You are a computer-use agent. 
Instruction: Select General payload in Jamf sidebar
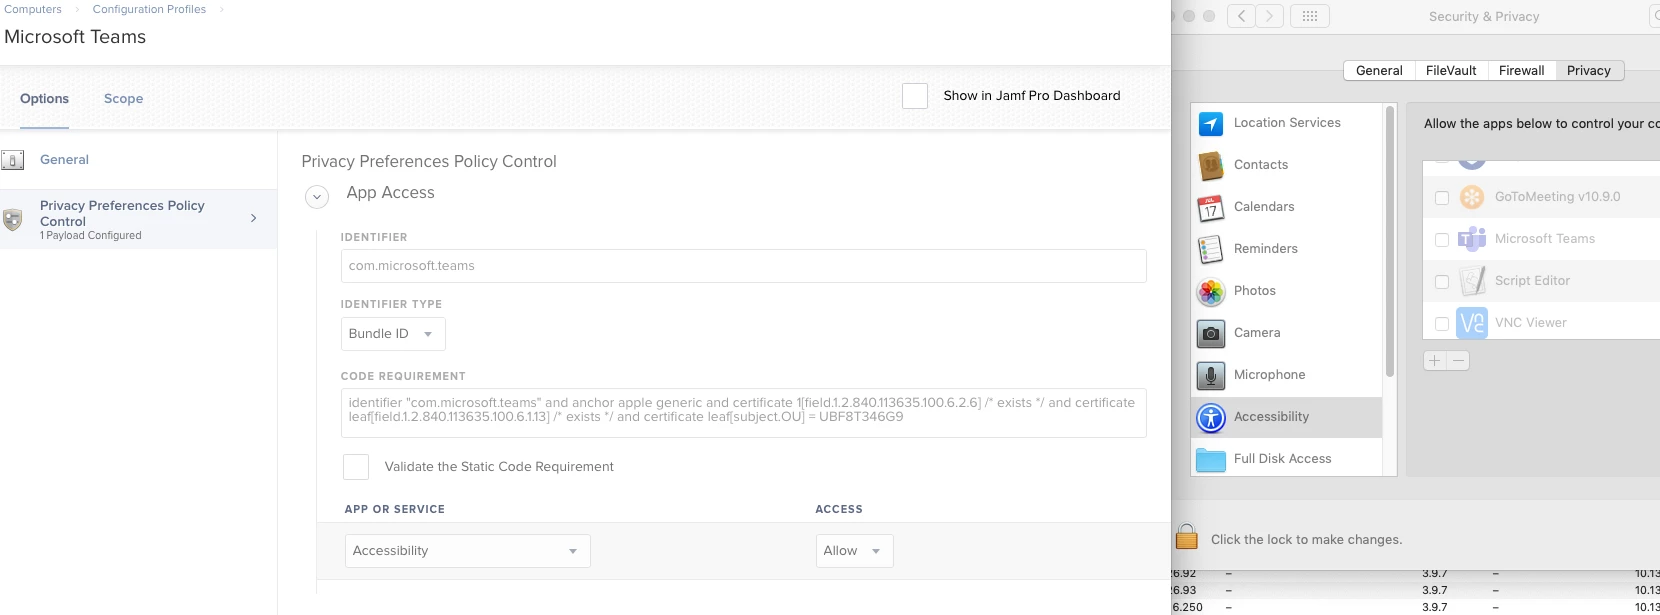(138, 160)
